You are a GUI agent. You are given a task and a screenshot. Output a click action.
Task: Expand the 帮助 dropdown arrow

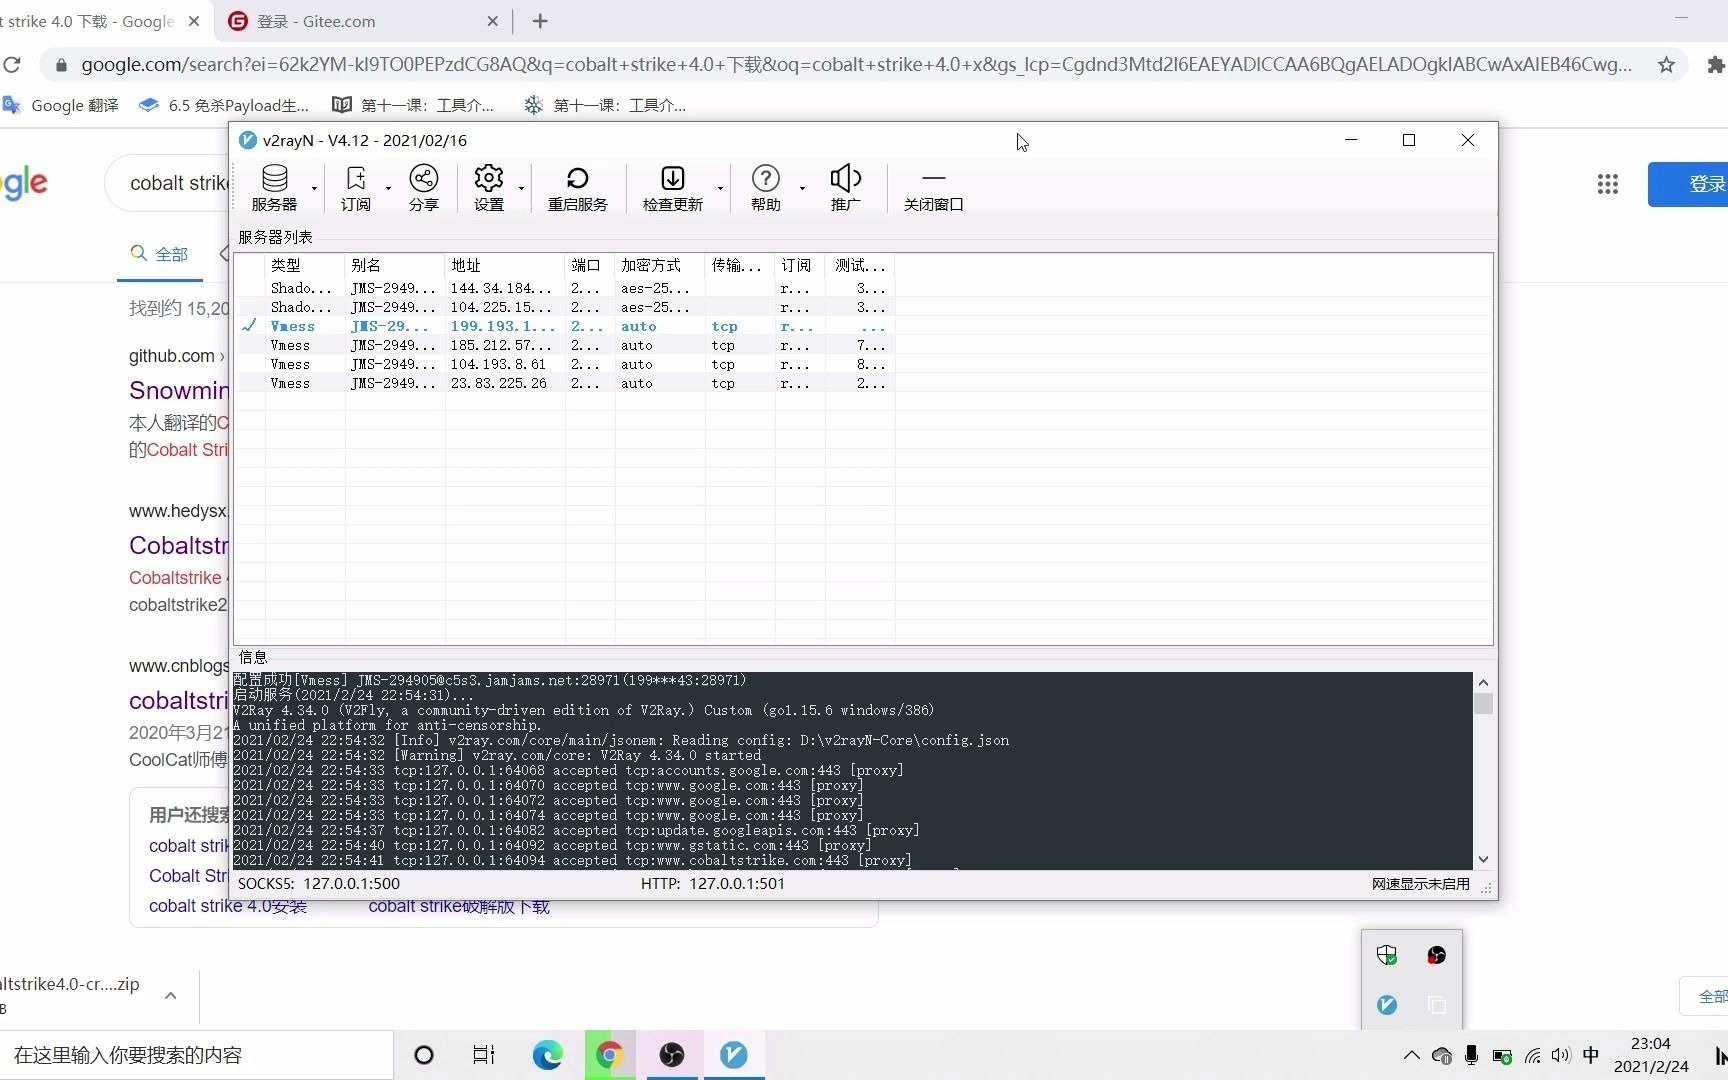(802, 189)
